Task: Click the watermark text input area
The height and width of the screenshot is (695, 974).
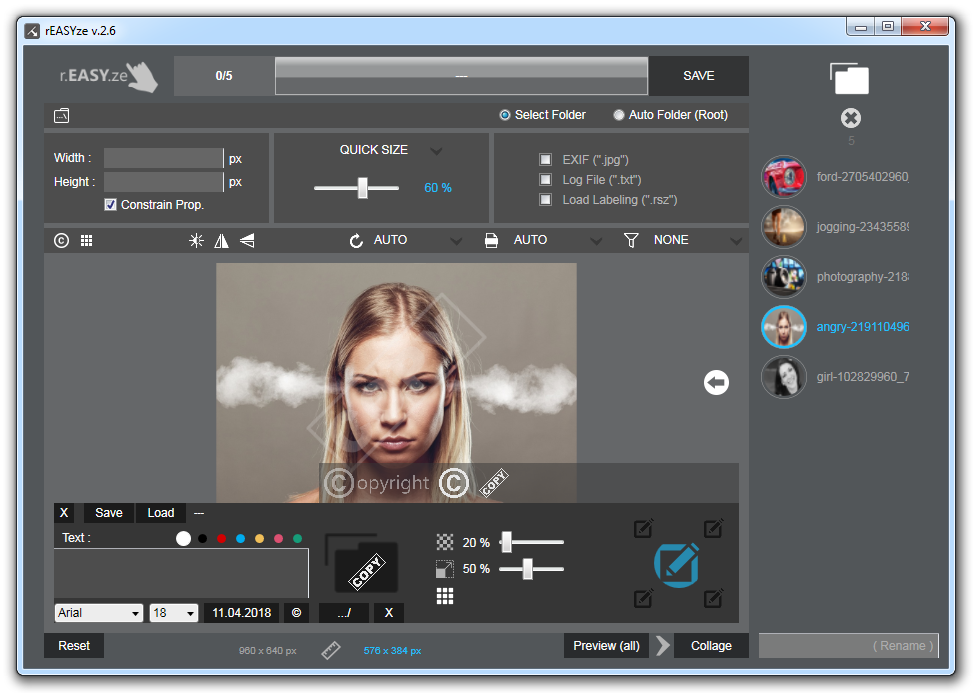Action: point(181,573)
